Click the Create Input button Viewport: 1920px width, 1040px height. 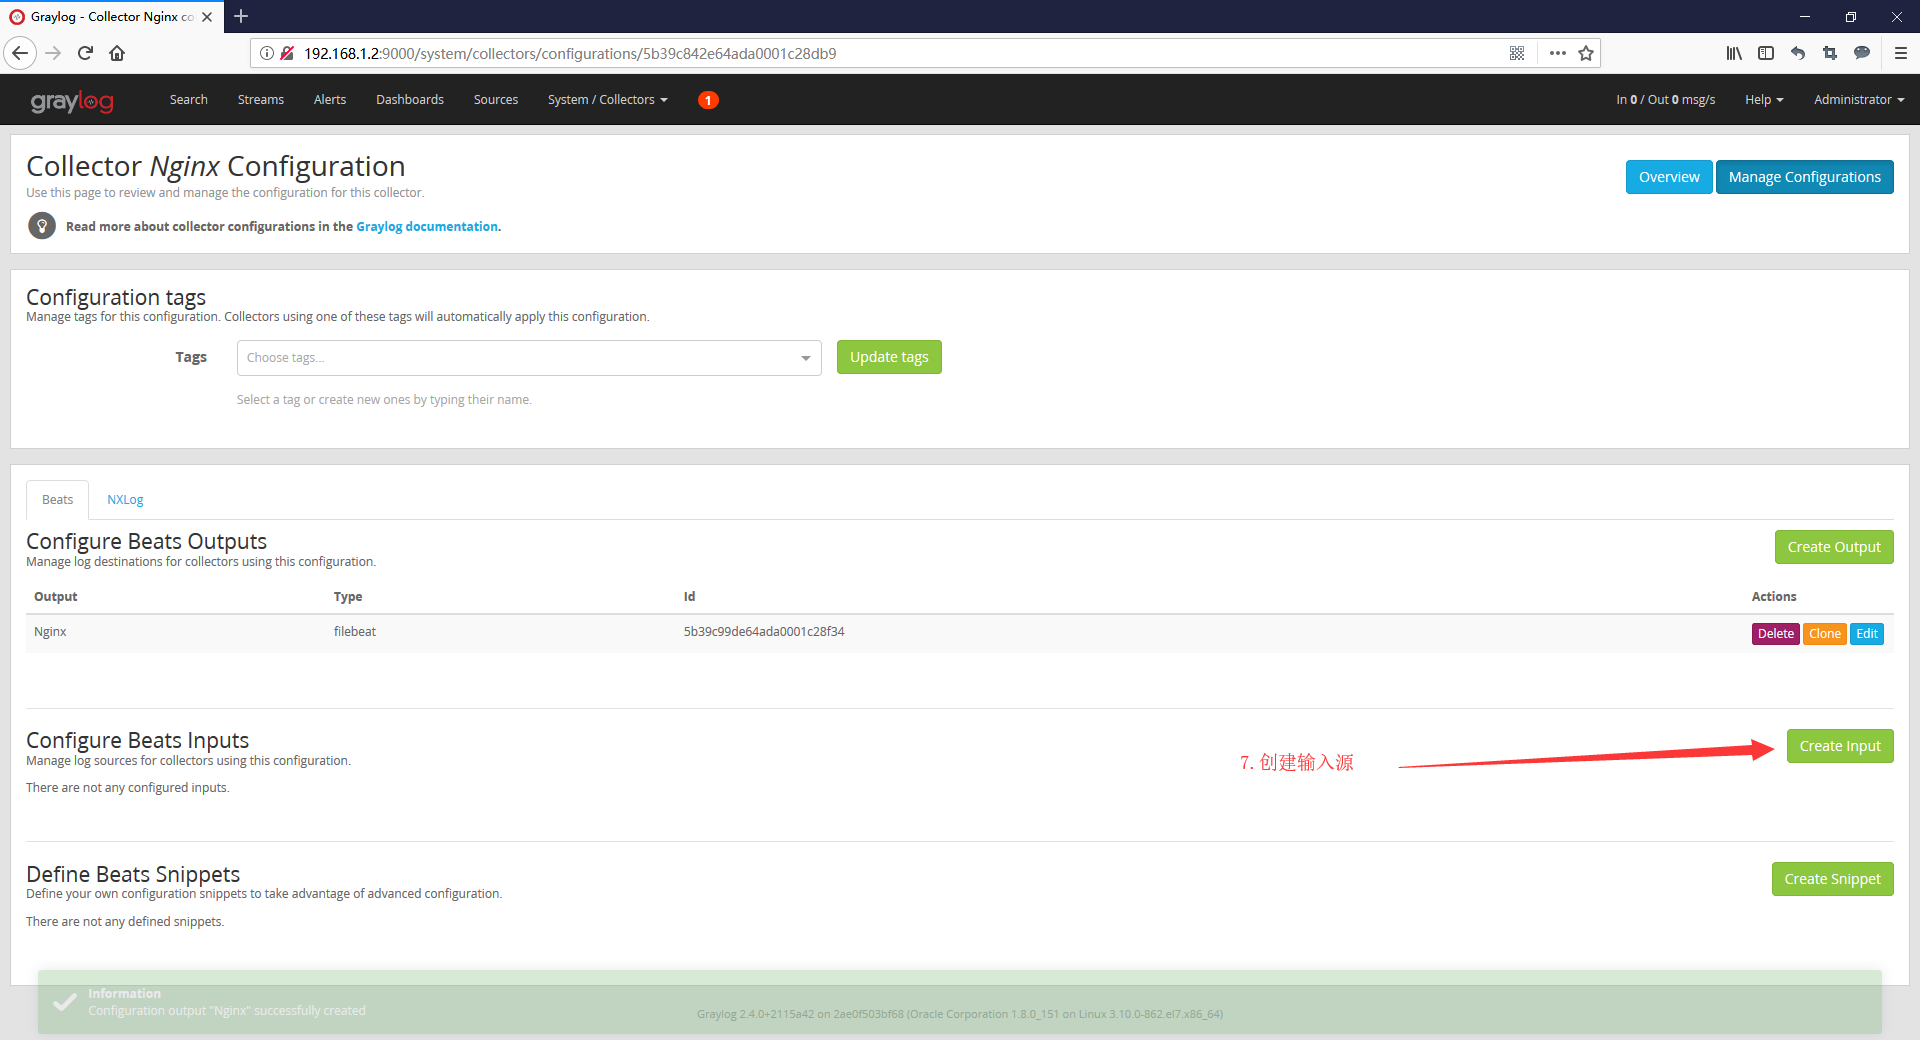point(1840,746)
